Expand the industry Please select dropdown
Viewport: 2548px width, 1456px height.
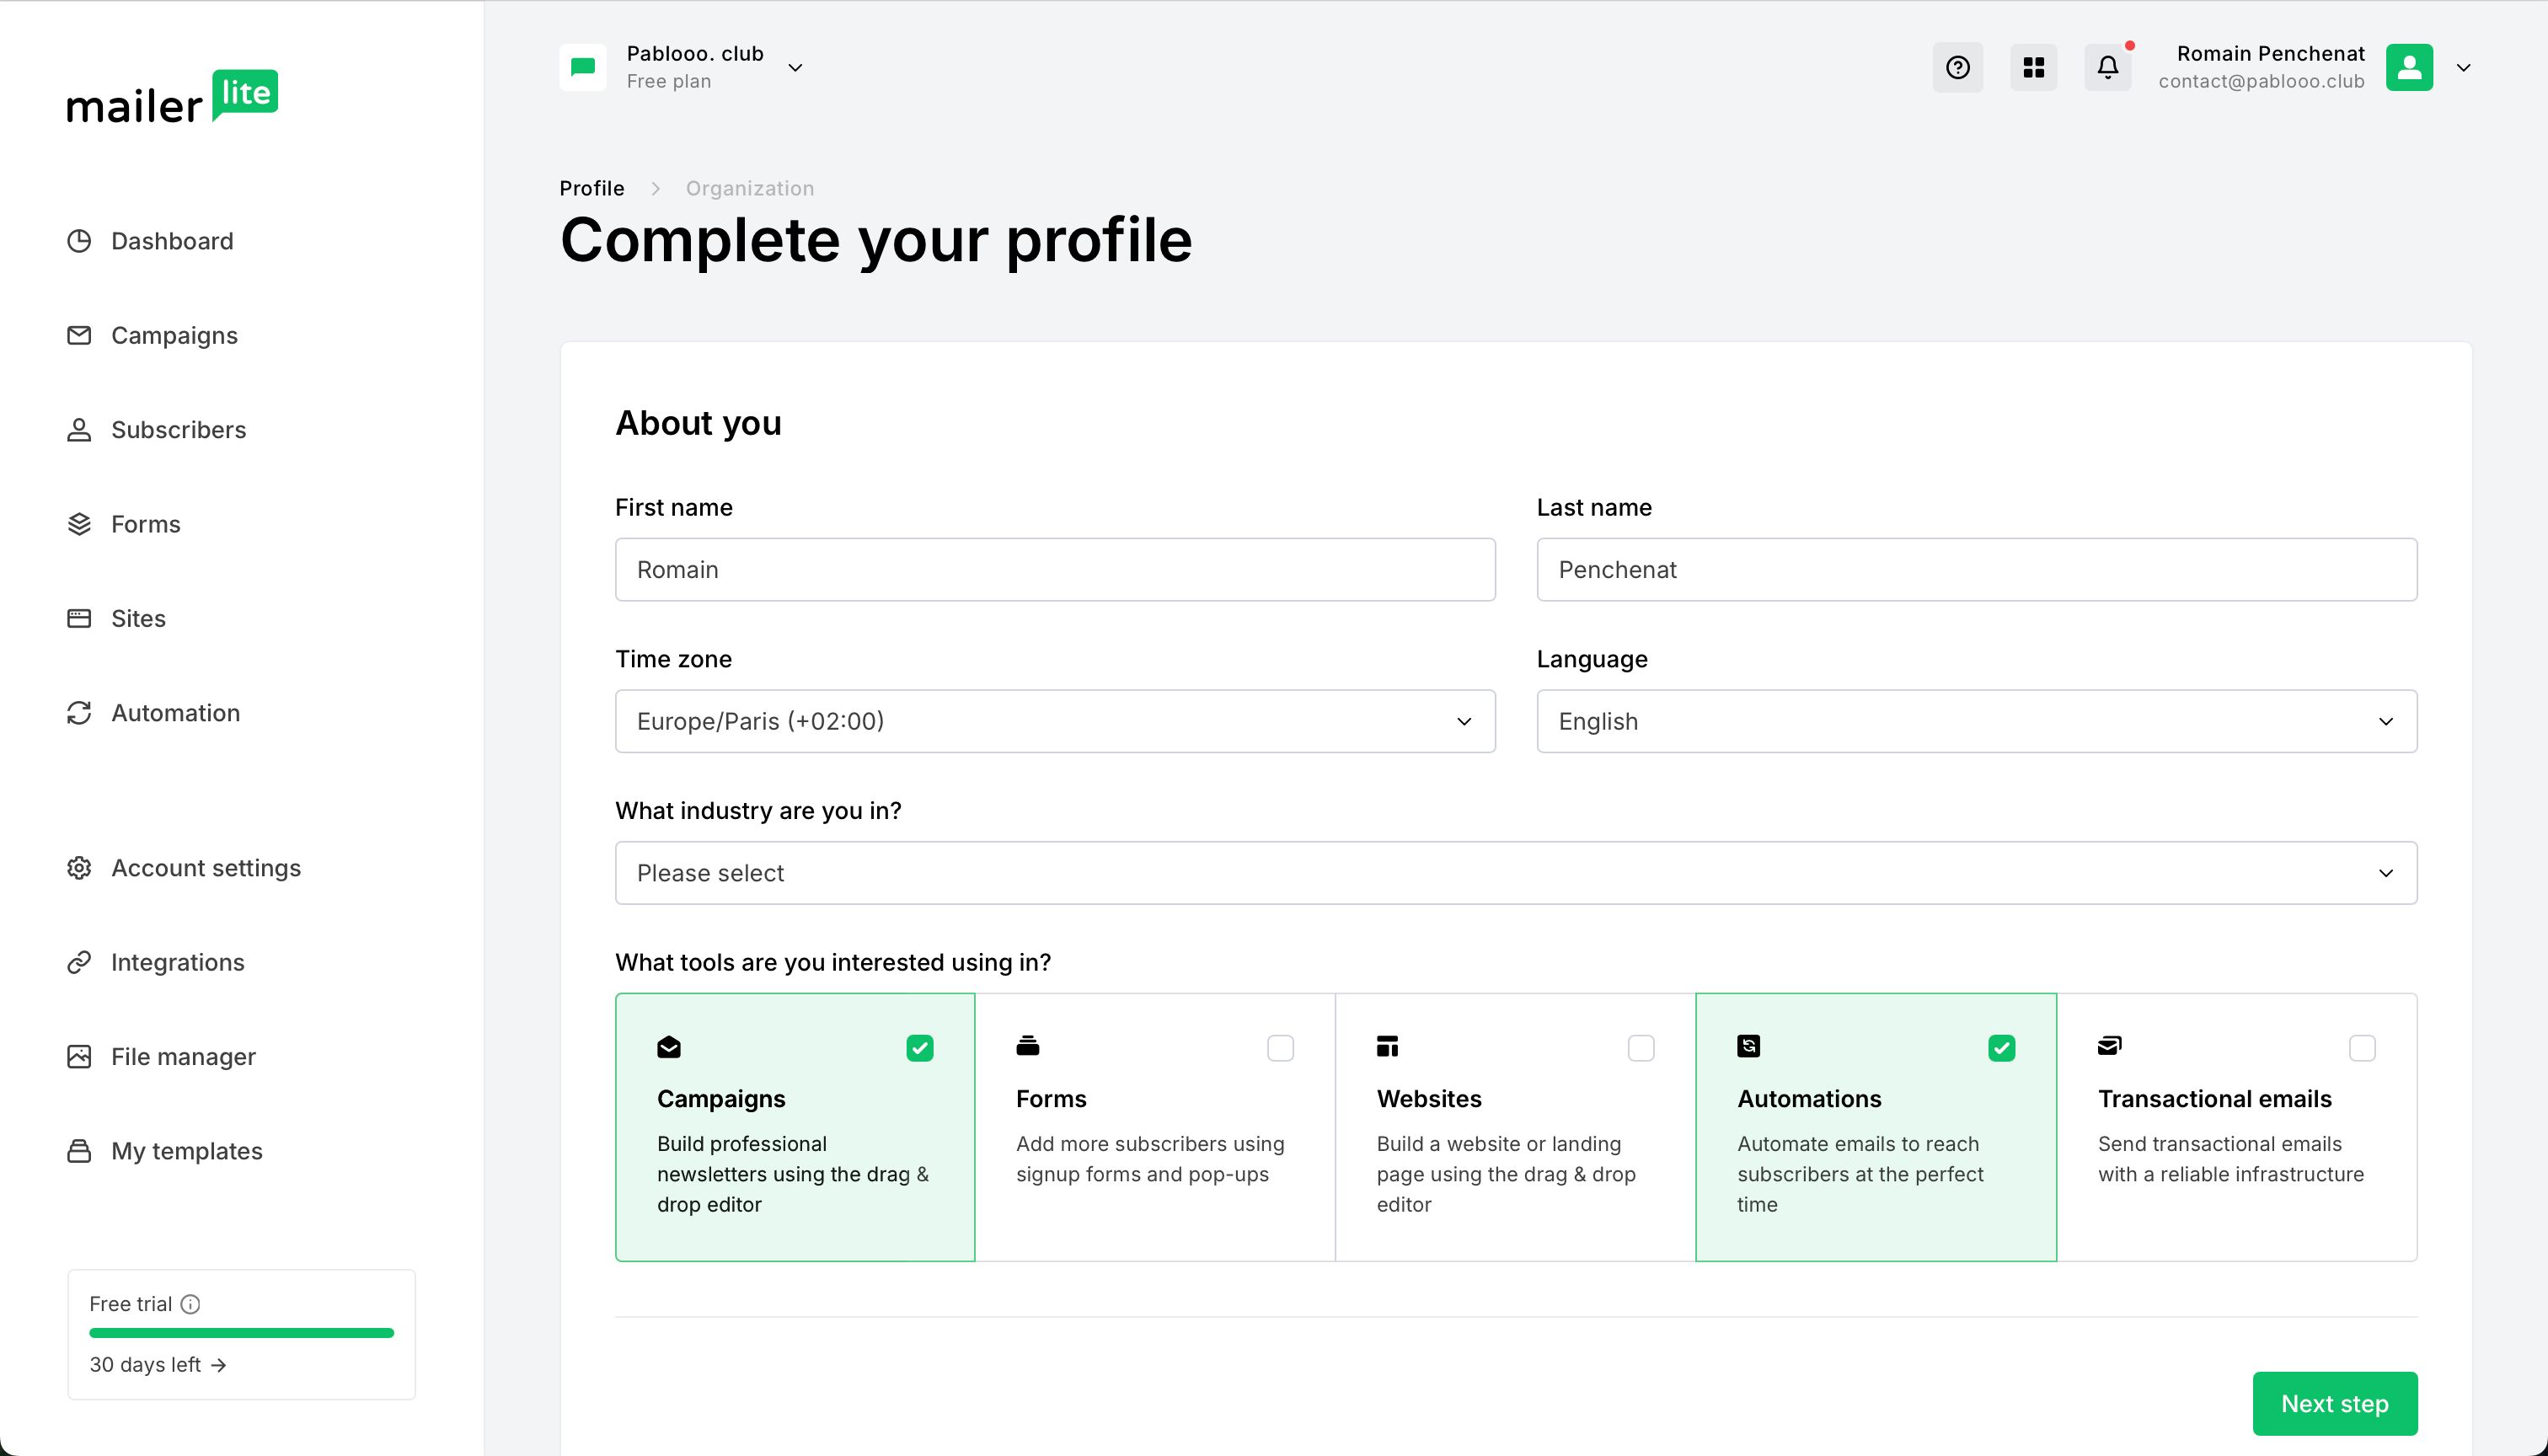[1515, 873]
